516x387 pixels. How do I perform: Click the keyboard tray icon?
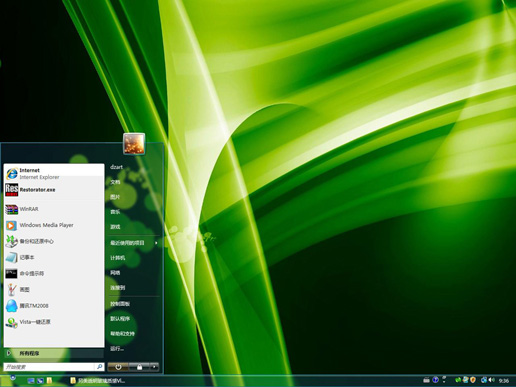pos(426,380)
